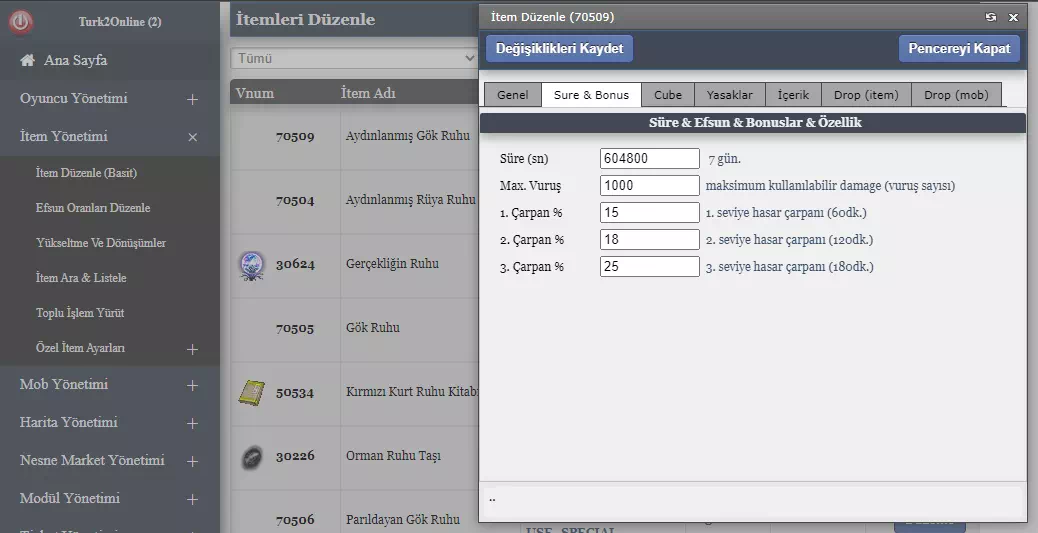This screenshot has height=533, width=1038.
Task: Switch to the Genel tab
Action: click(x=512, y=95)
